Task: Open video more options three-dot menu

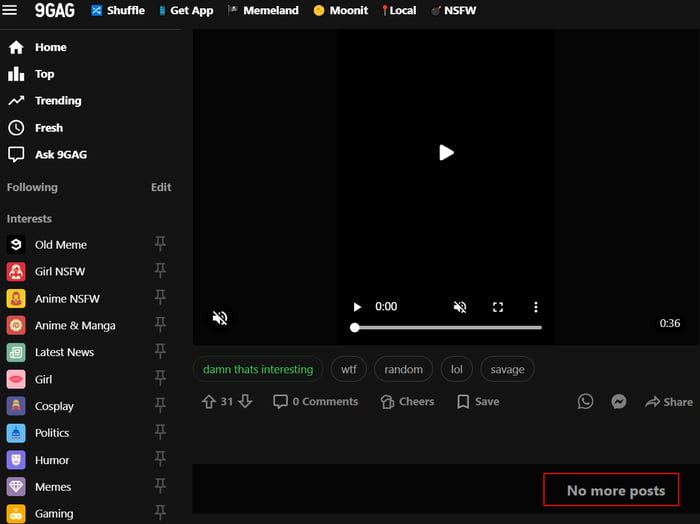Action: coord(536,307)
